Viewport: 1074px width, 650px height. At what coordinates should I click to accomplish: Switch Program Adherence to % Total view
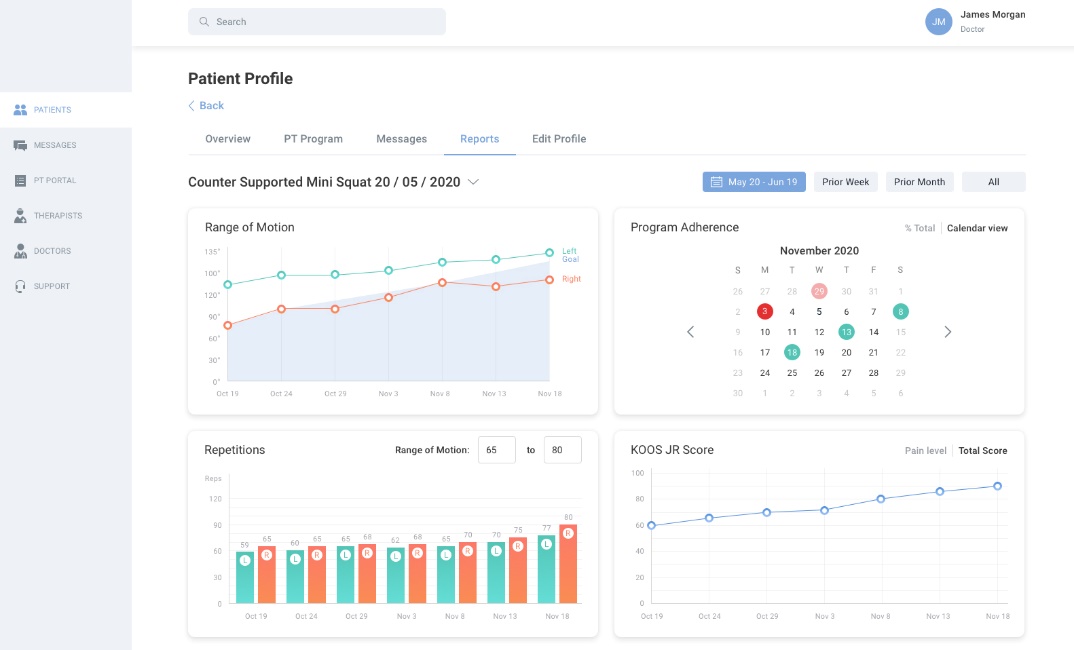919,228
